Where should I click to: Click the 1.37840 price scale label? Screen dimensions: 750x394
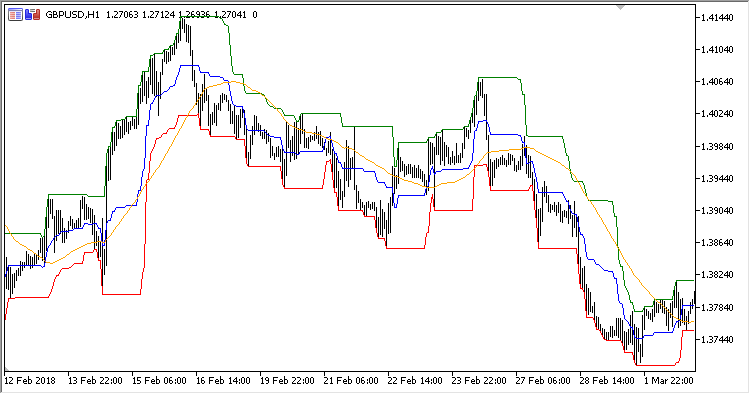(x=717, y=307)
